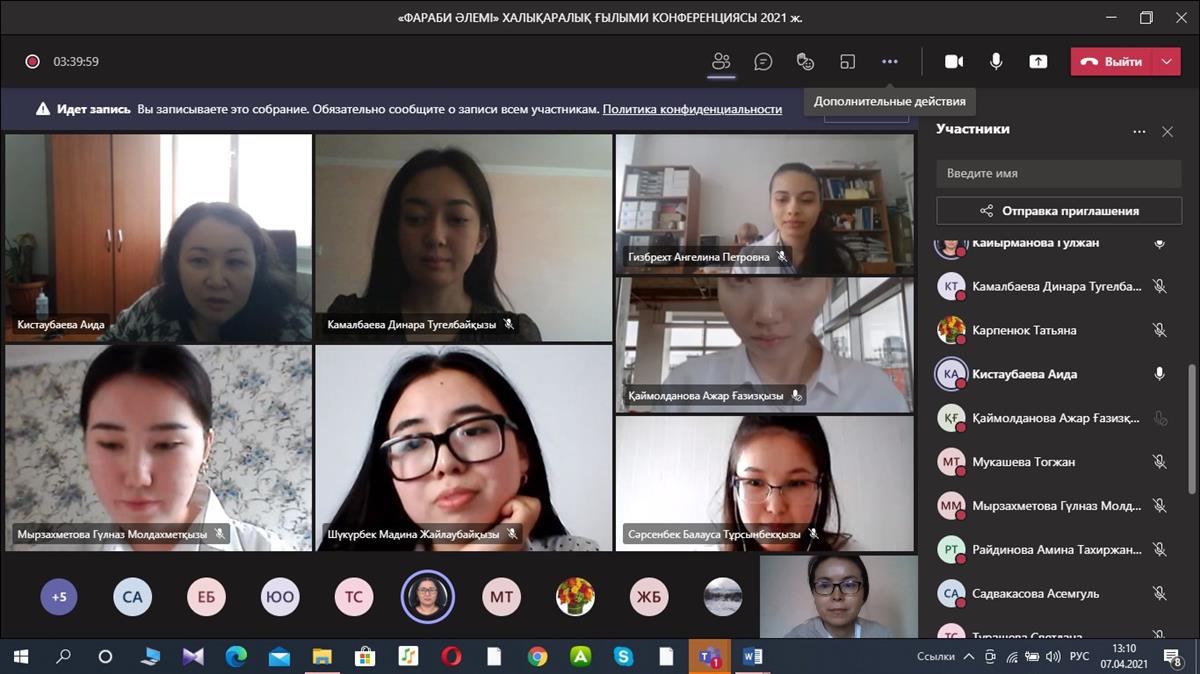Open Microsoft Teams from the taskbar
The height and width of the screenshot is (674, 1200).
click(x=710, y=657)
